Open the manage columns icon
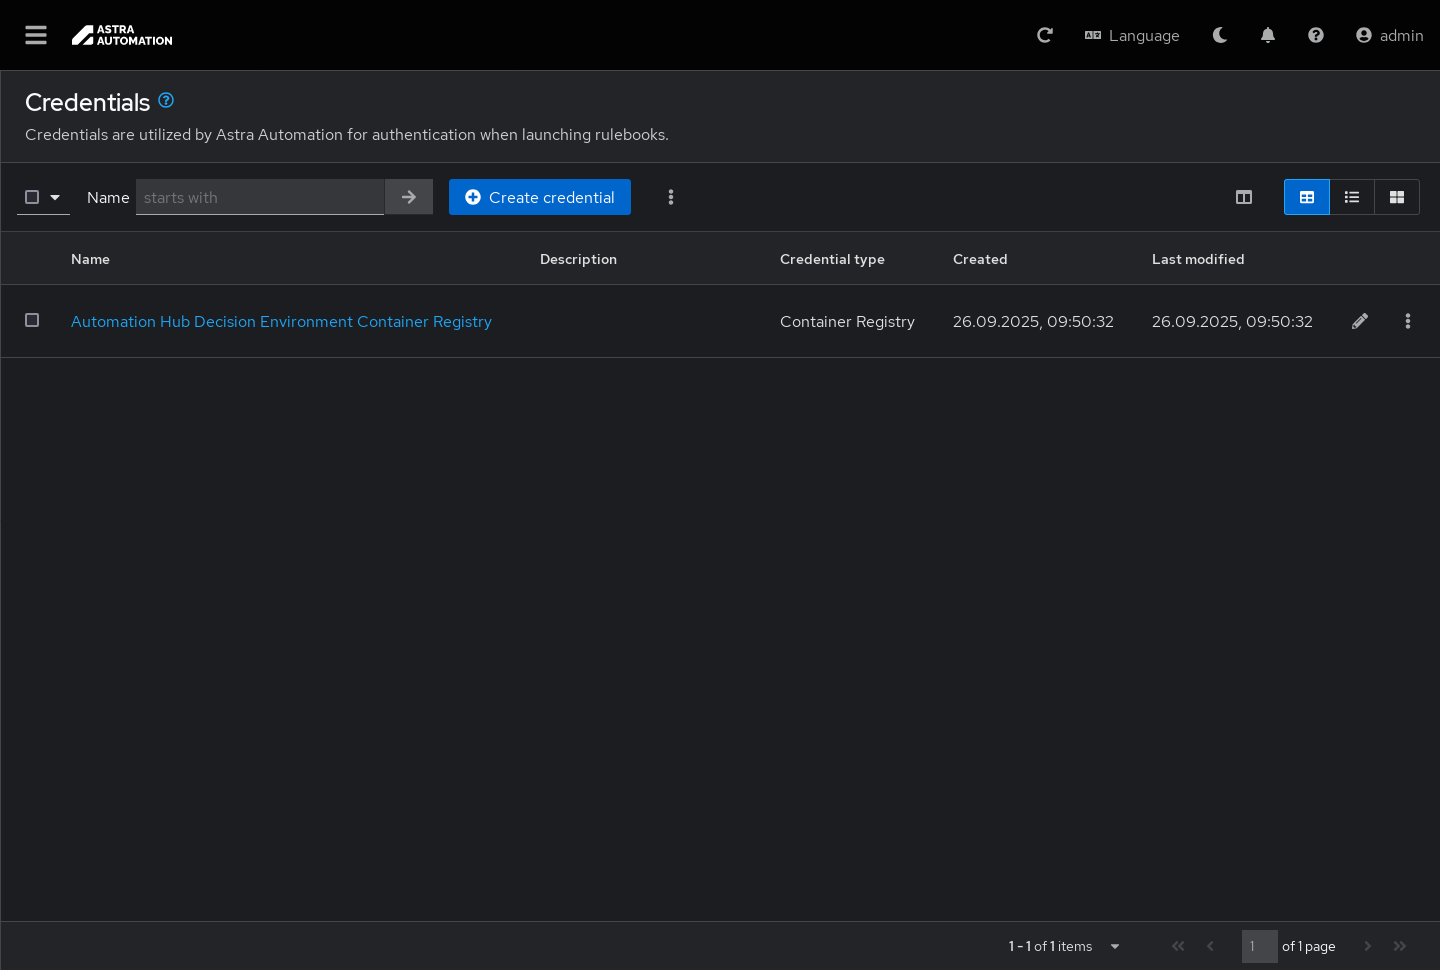The image size is (1440, 970). coord(1244,197)
